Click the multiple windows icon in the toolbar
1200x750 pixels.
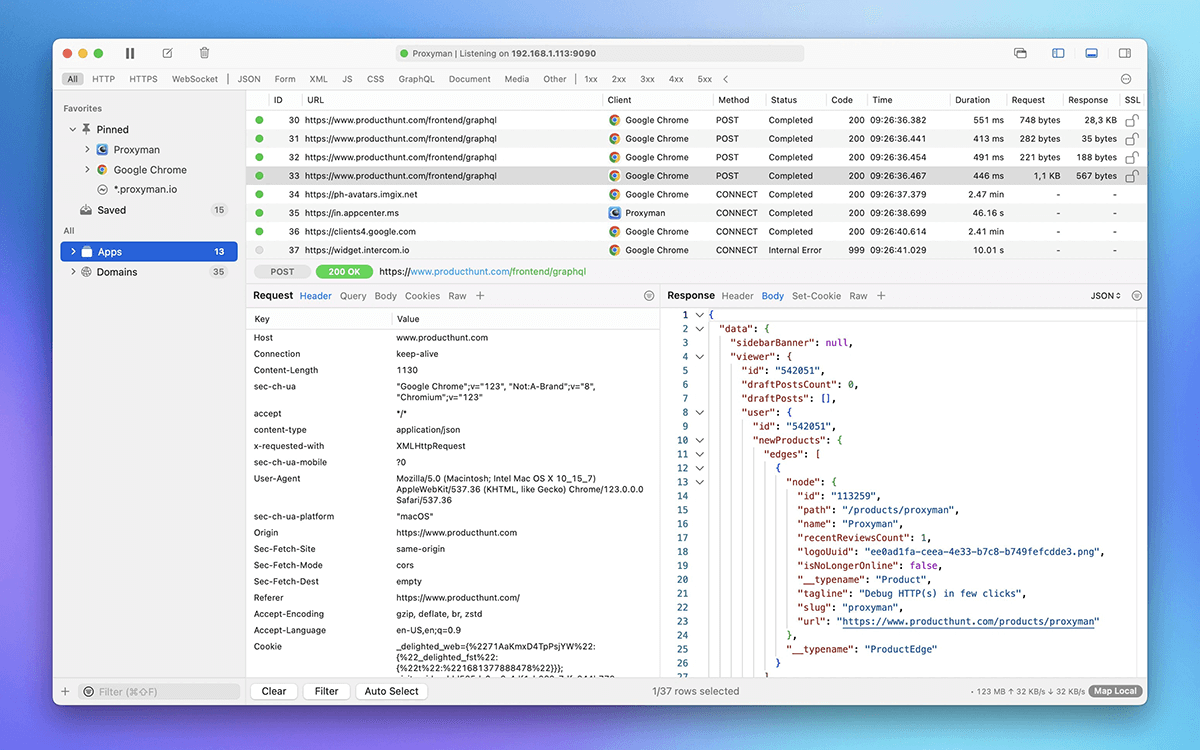1020,53
